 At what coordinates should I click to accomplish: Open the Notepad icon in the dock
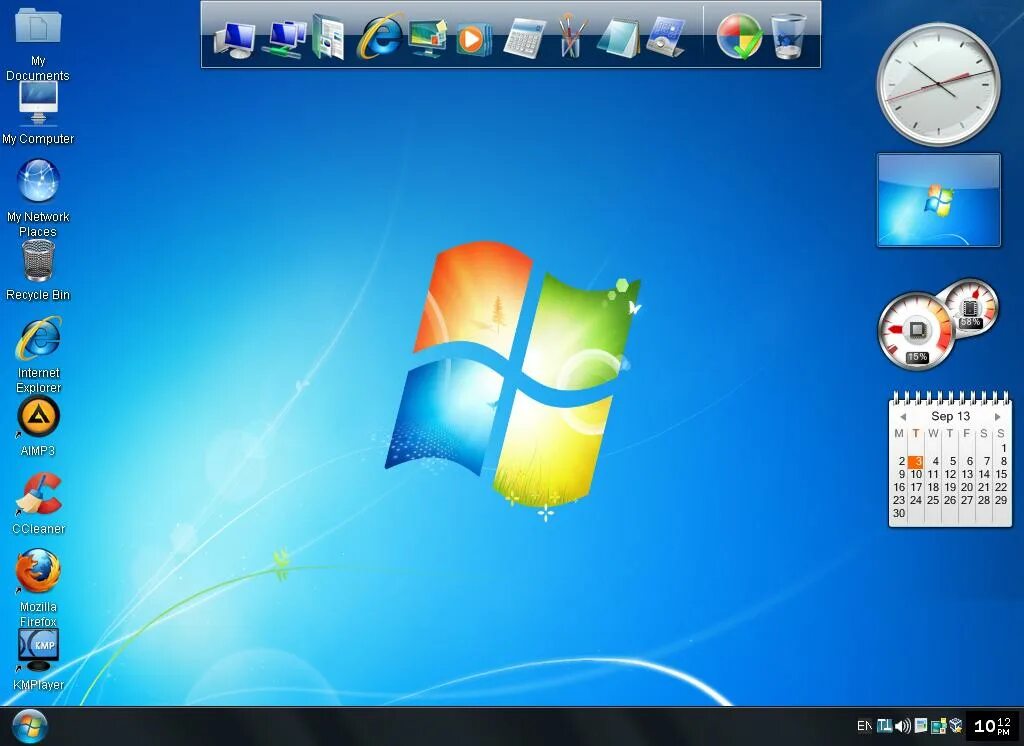click(x=618, y=39)
